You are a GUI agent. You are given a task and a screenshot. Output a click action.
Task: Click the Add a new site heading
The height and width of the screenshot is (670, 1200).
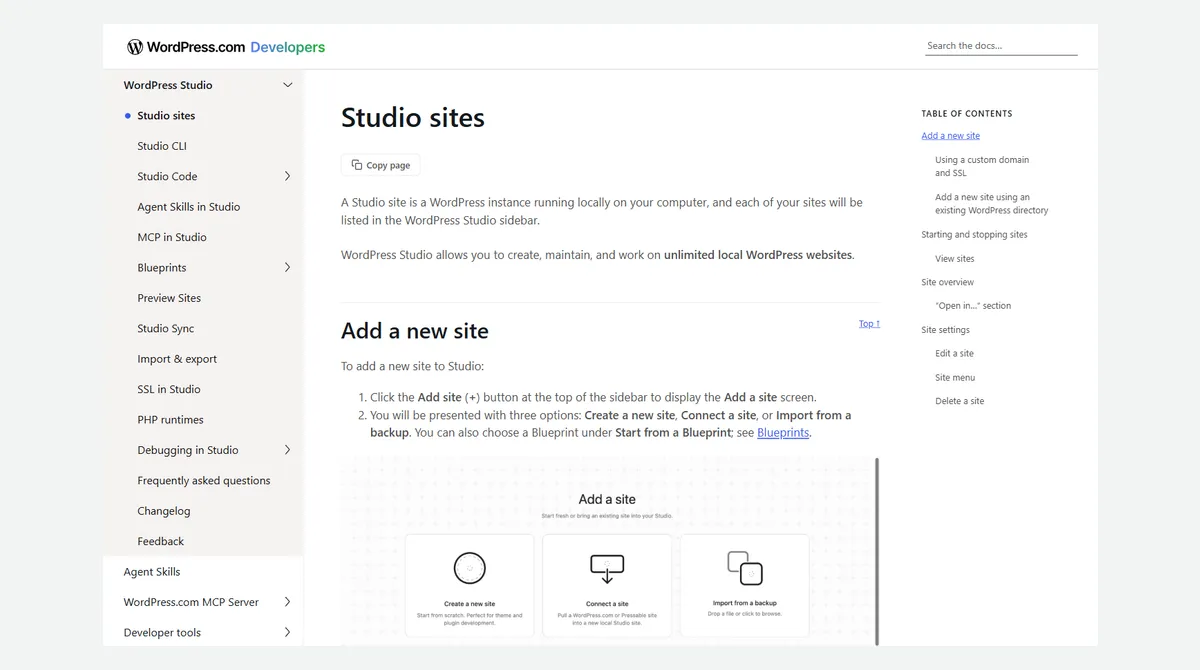pyautogui.click(x=415, y=331)
